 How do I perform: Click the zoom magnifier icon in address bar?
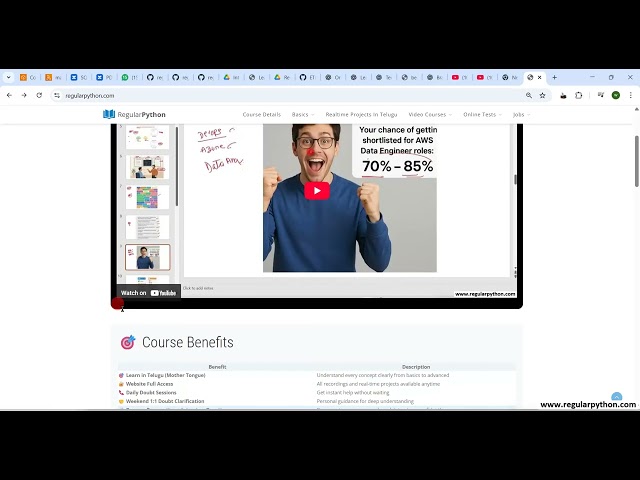(529, 95)
